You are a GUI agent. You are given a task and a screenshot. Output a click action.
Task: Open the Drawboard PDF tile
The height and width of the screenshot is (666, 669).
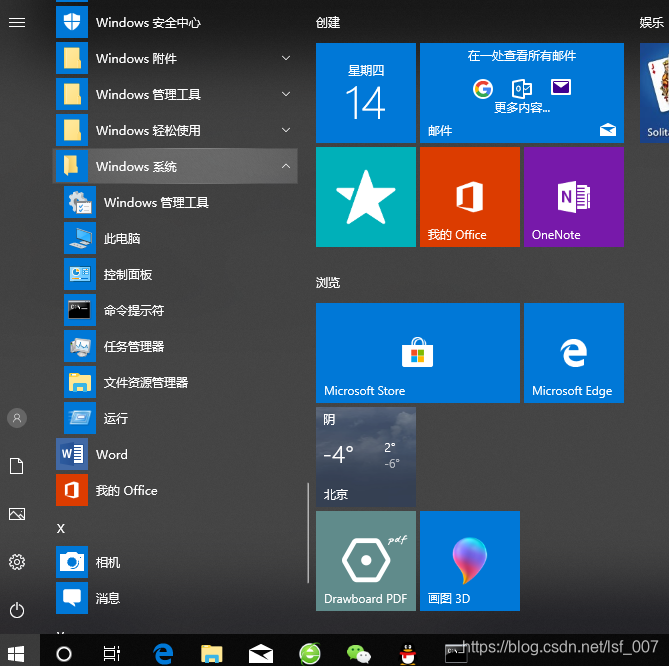tap(366, 561)
